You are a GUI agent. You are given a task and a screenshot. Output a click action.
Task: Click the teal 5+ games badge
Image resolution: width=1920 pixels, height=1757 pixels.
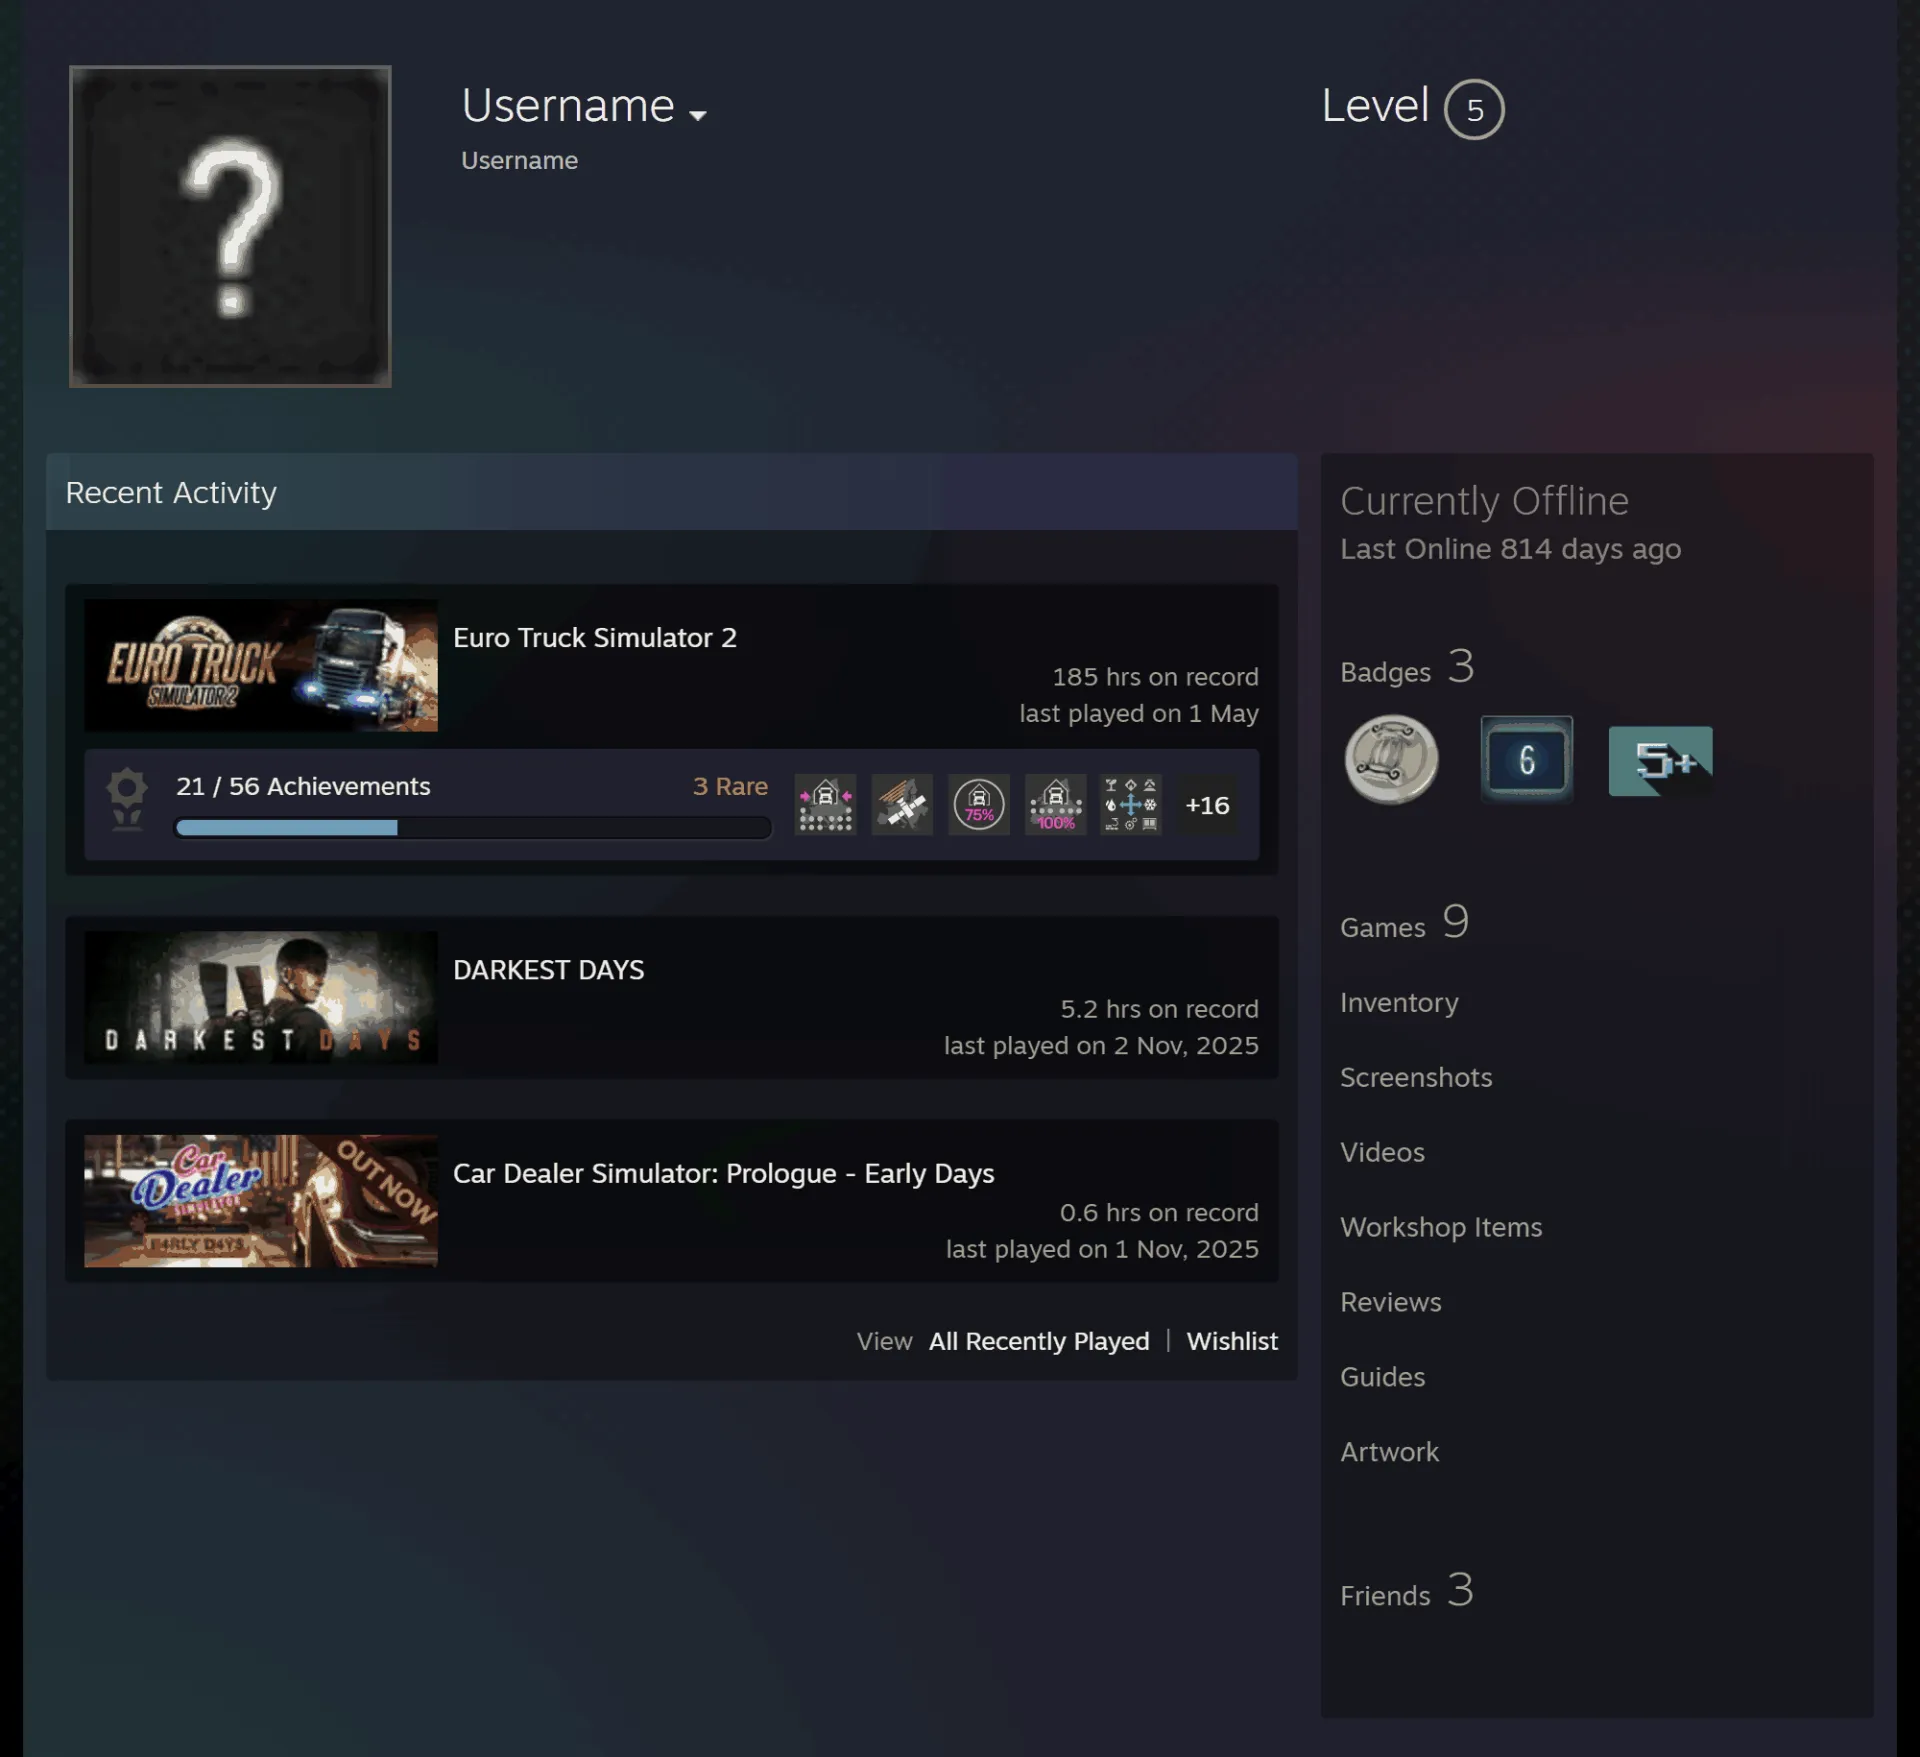pyautogui.click(x=1660, y=761)
